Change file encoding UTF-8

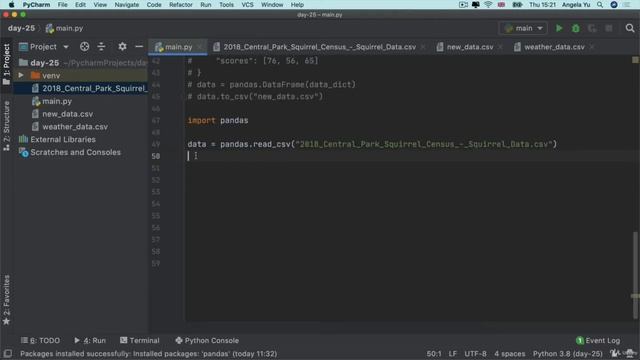(475, 353)
